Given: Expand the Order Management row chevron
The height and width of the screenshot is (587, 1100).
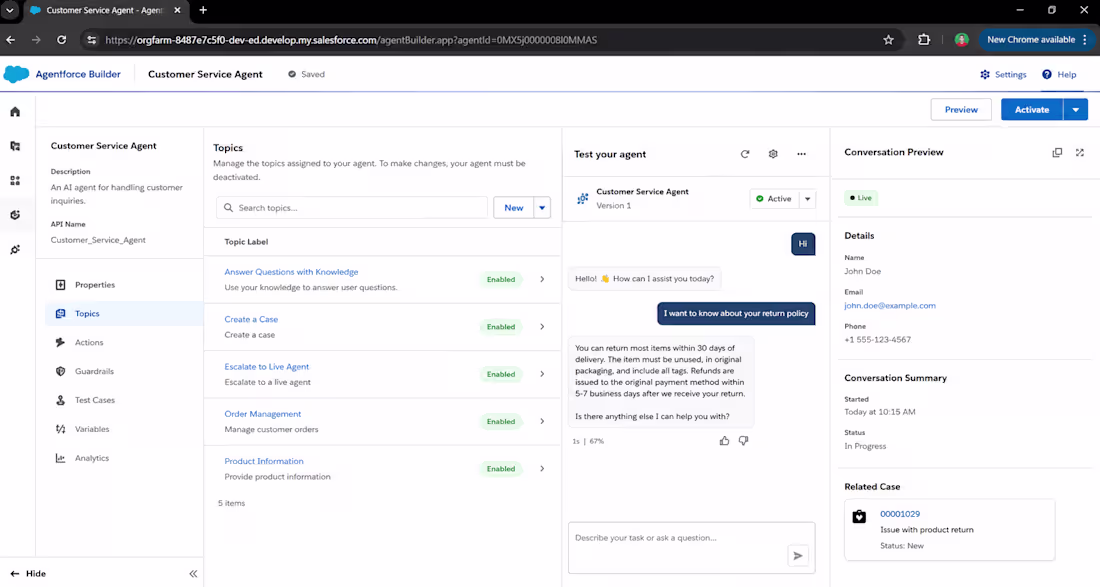Looking at the screenshot, I should (542, 421).
